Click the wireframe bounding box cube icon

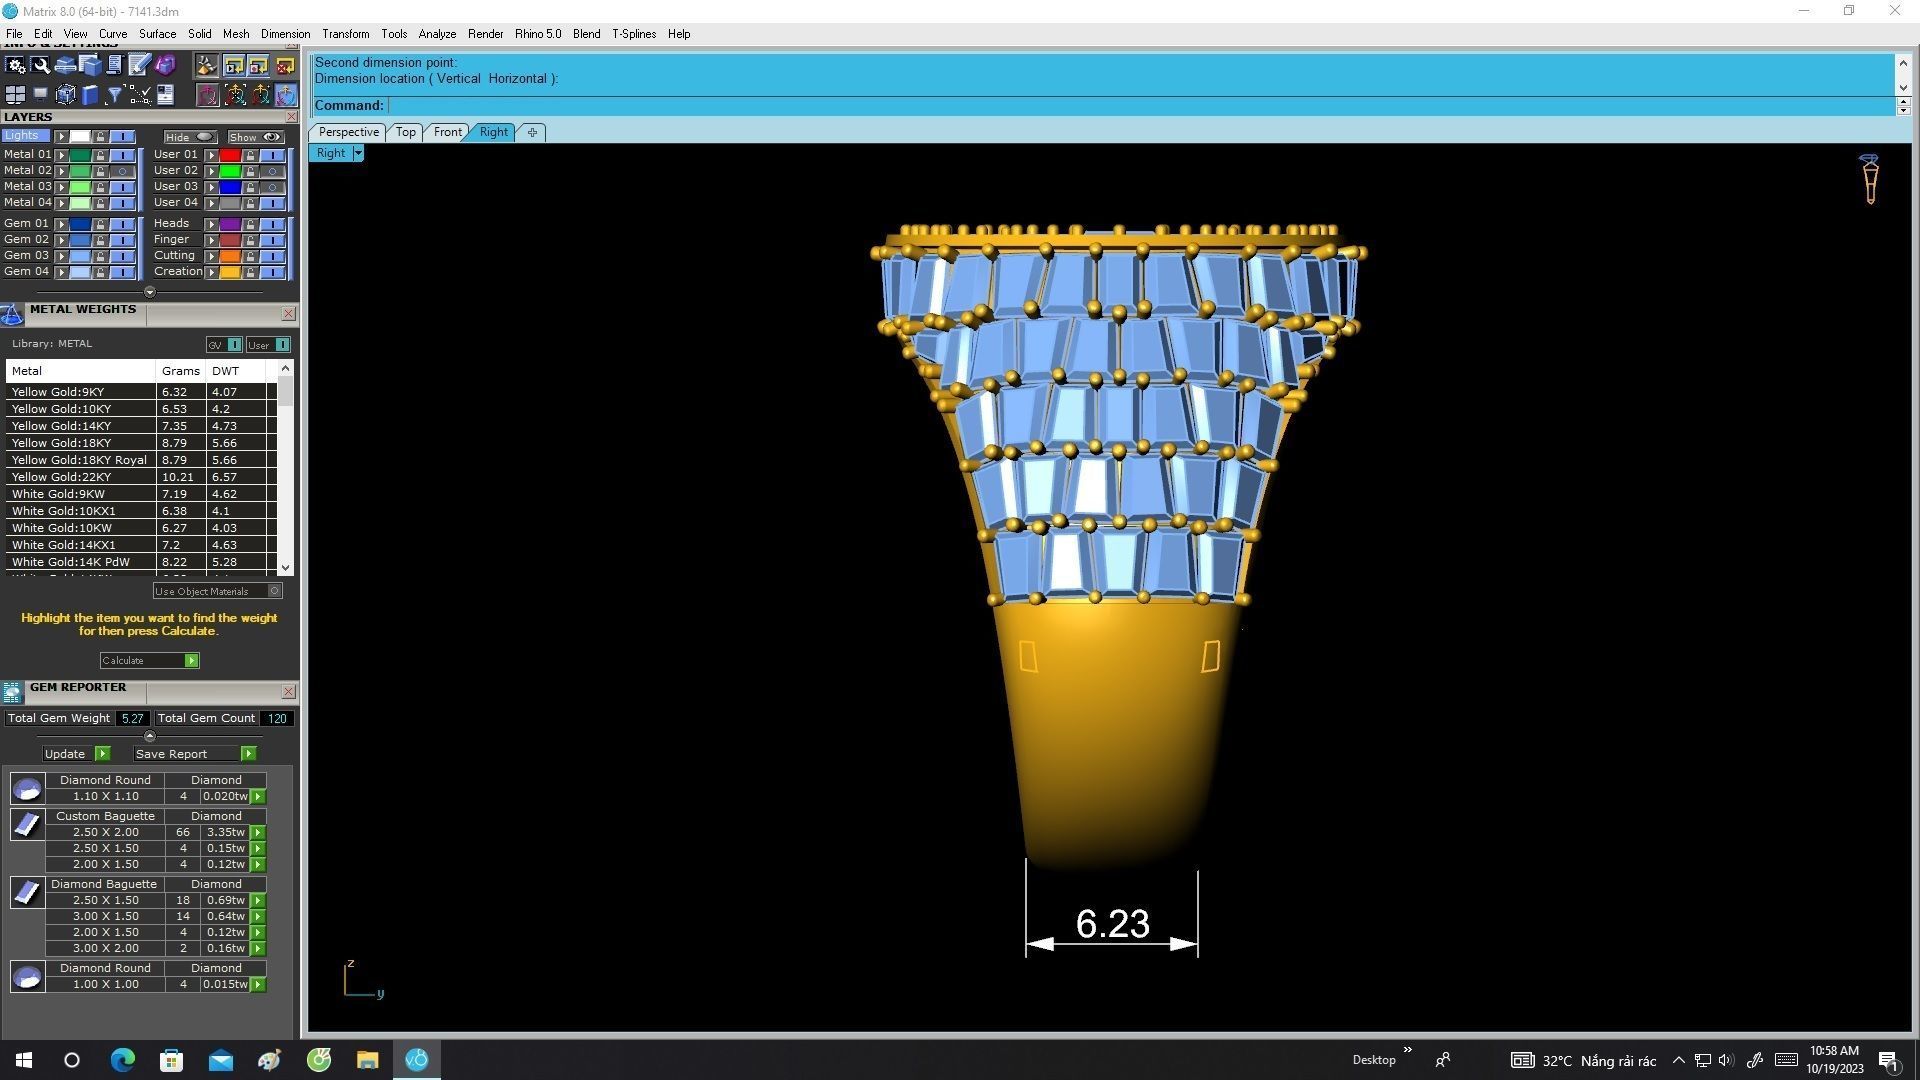[x=66, y=95]
